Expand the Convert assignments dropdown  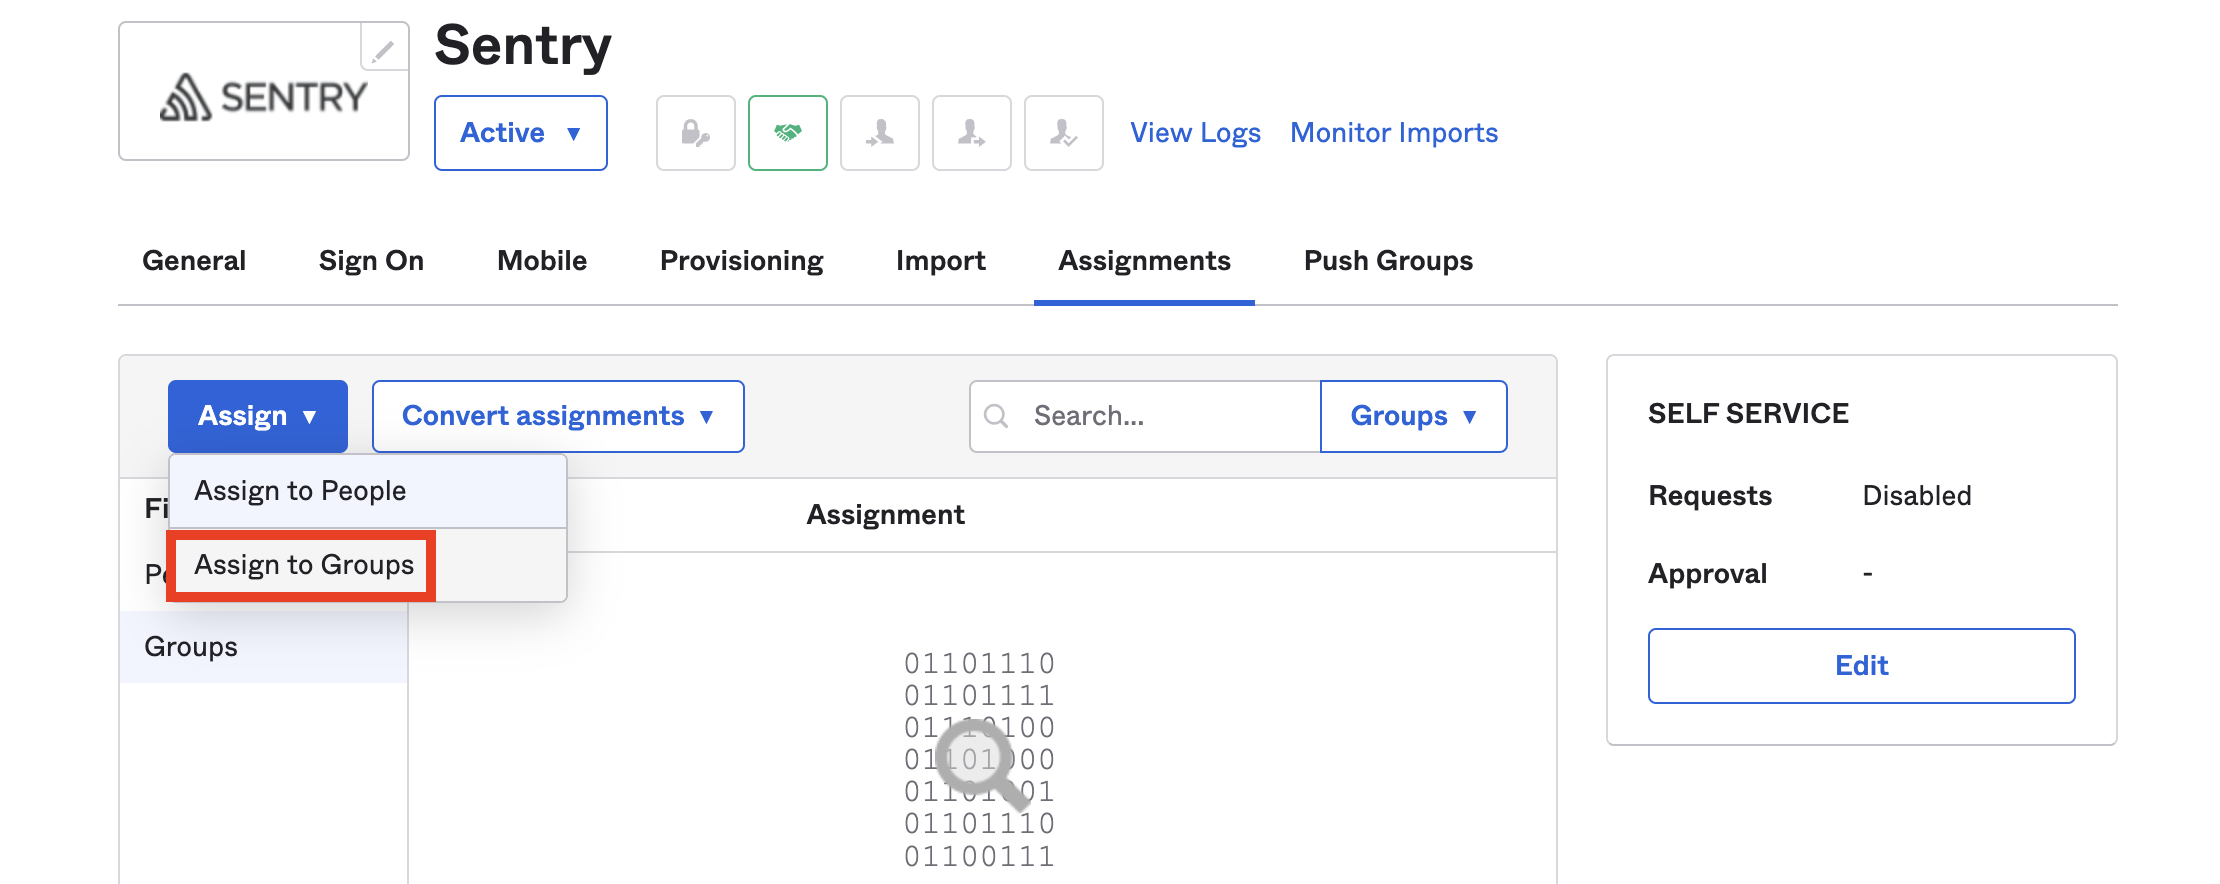[557, 415]
